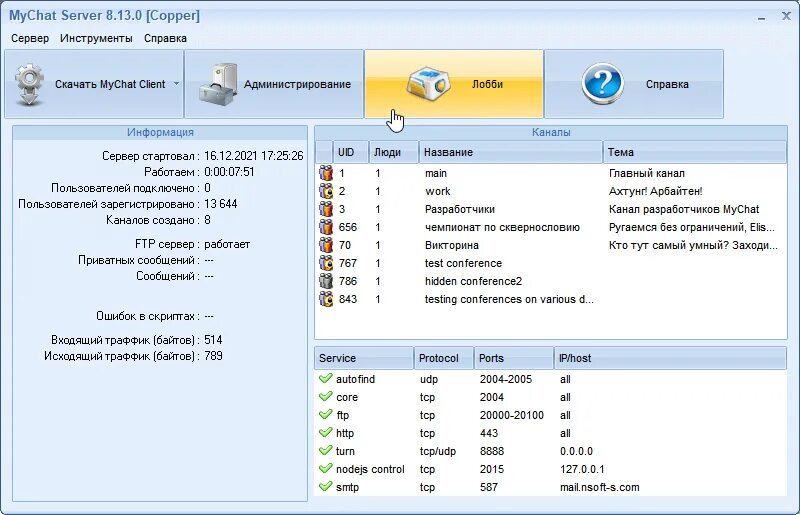Minimize the MyChat Server window
The width and height of the screenshot is (800, 515).
click(x=761, y=16)
